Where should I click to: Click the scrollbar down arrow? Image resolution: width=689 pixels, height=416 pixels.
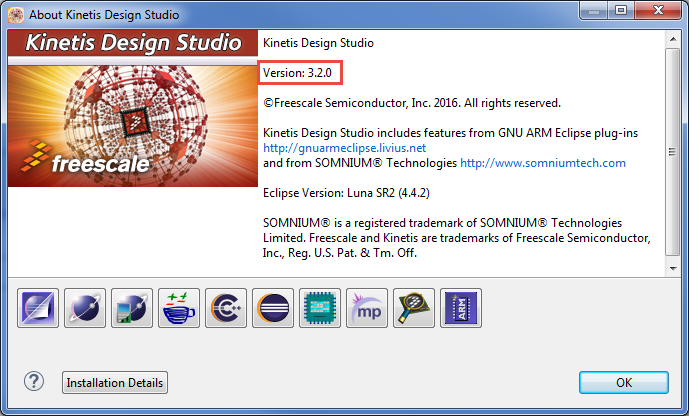pos(673,268)
